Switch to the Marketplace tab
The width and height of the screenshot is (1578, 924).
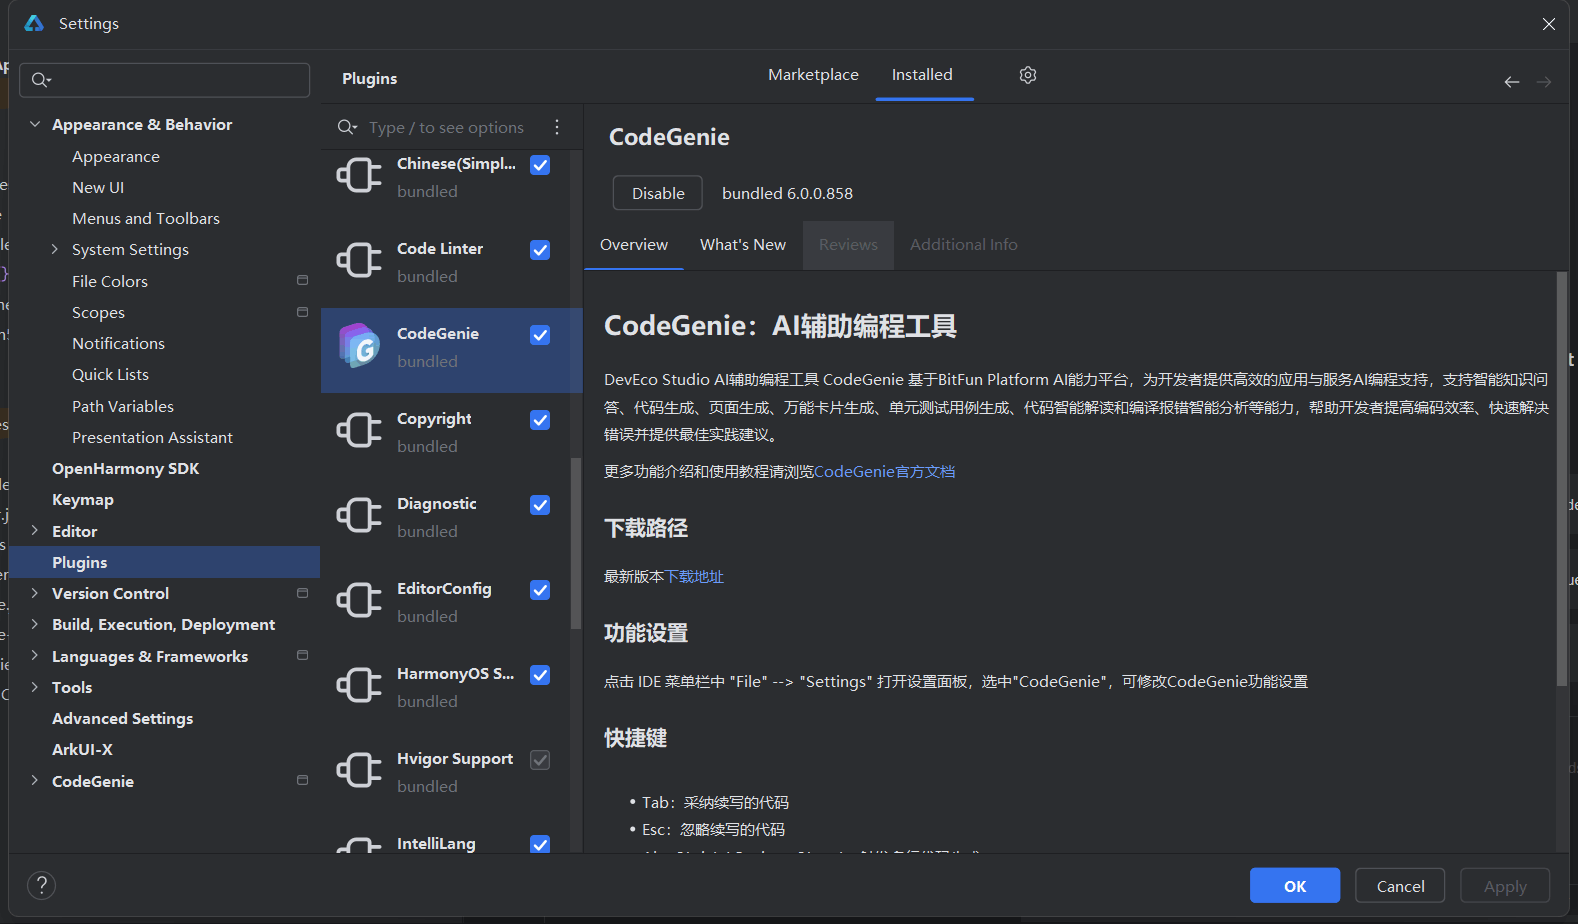pos(813,75)
